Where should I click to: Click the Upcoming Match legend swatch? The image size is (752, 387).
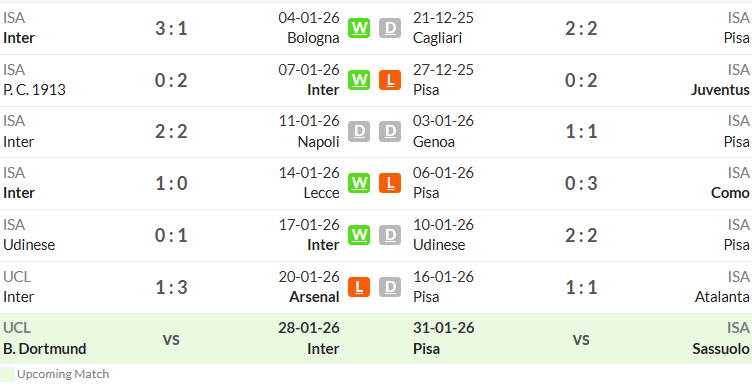(7, 375)
